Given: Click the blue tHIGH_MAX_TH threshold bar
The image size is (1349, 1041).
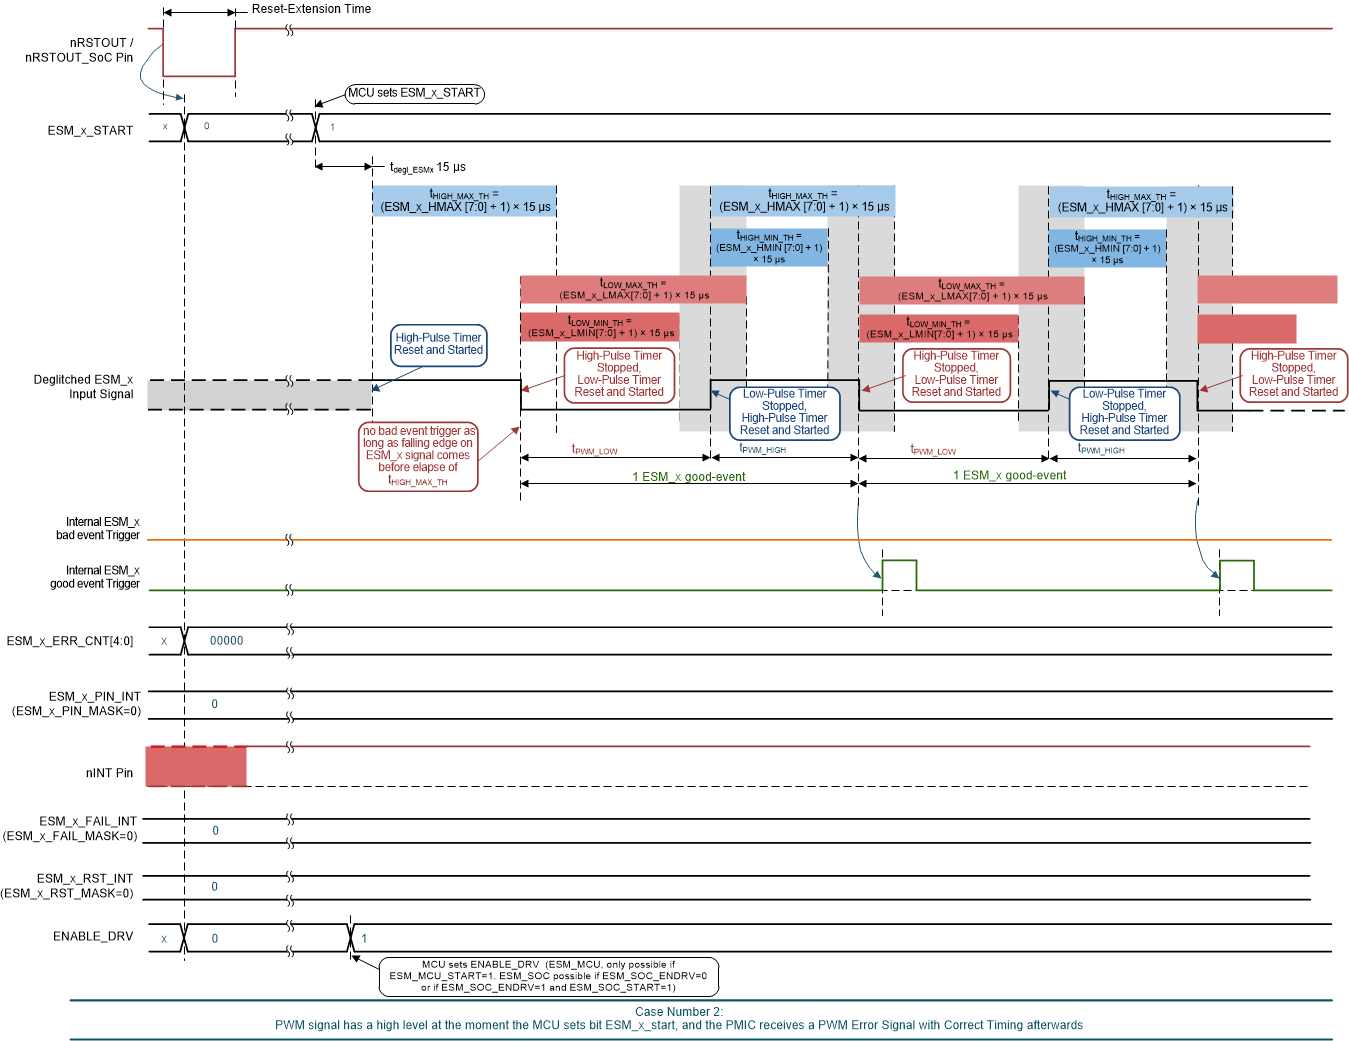Looking at the screenshot, I should [x=465, y=199].
